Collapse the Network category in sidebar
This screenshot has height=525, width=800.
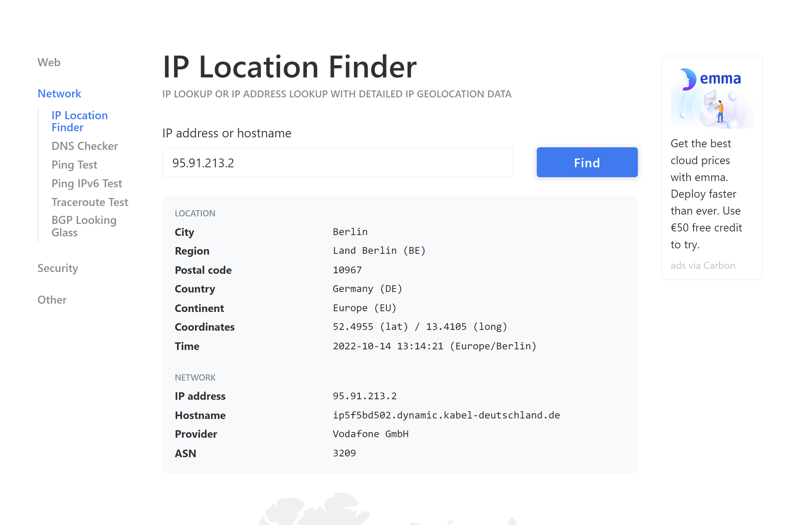(x=59, y=93)
